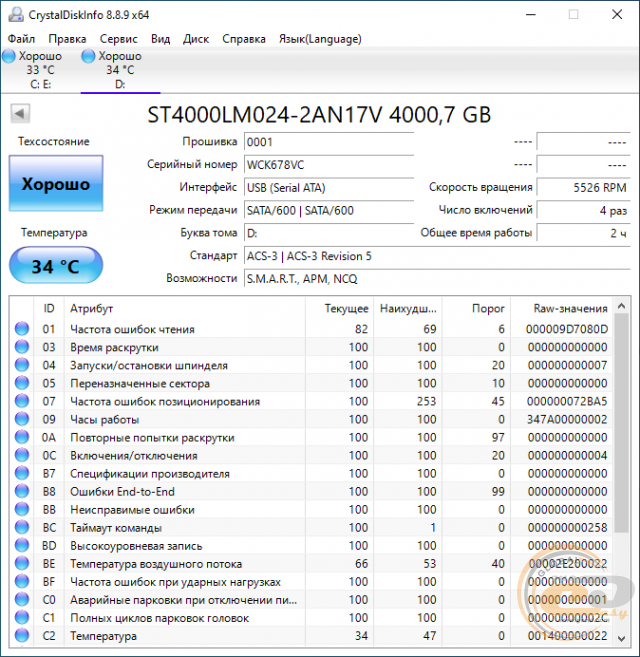Click the Возможности field S.M.A.R.T., APM, NCQ

[437, 278]
